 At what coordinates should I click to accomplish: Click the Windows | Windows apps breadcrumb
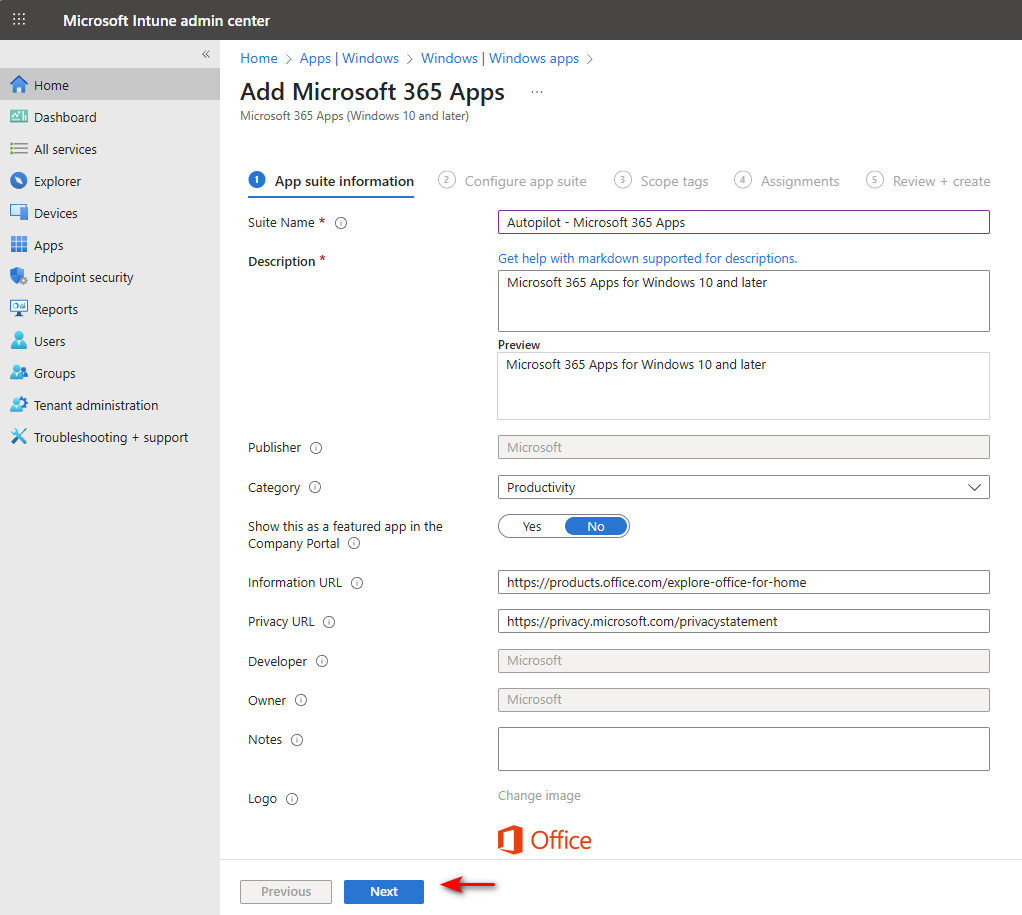coord(500,58)
